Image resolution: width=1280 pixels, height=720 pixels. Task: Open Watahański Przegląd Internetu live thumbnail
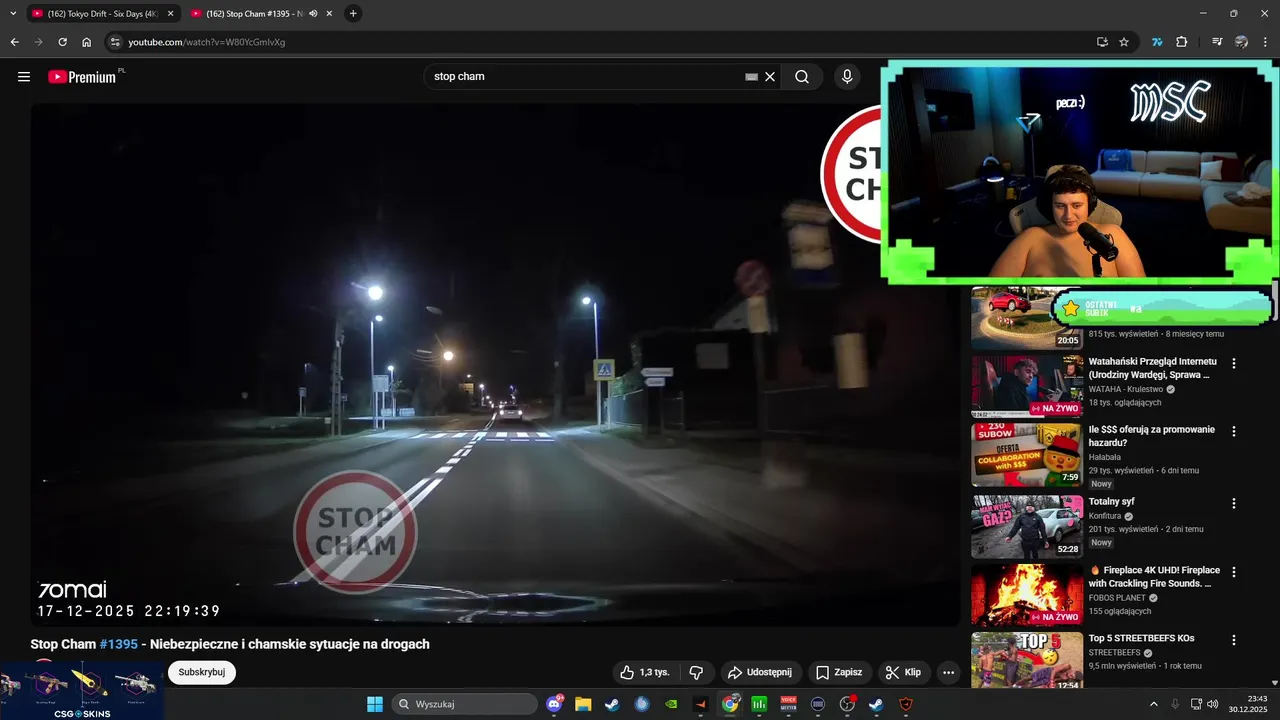click(1027, 386)
